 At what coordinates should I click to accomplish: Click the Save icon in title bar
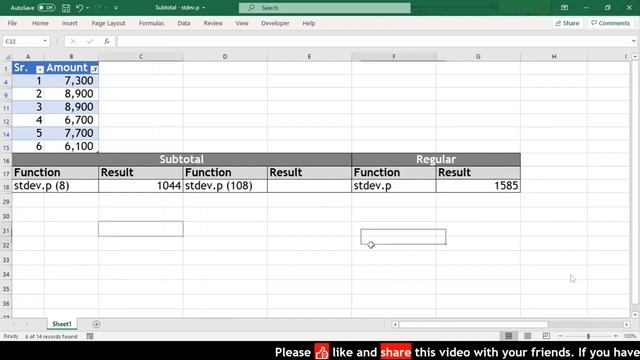66,8
